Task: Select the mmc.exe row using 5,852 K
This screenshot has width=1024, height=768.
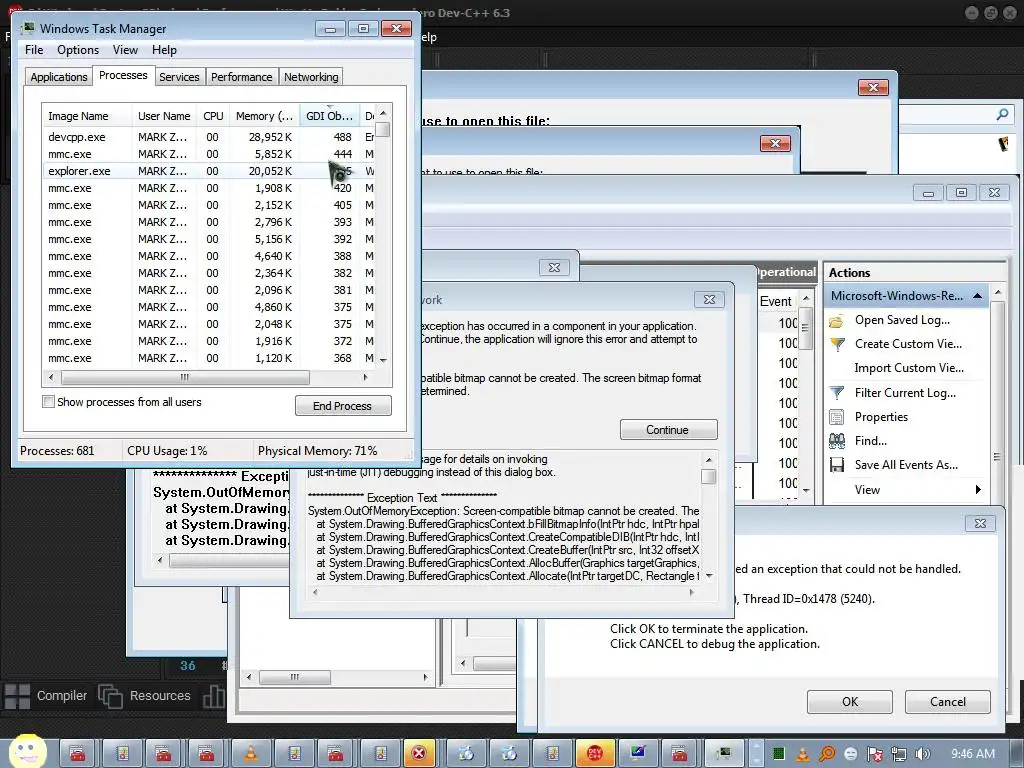Action: coord(209,154)
